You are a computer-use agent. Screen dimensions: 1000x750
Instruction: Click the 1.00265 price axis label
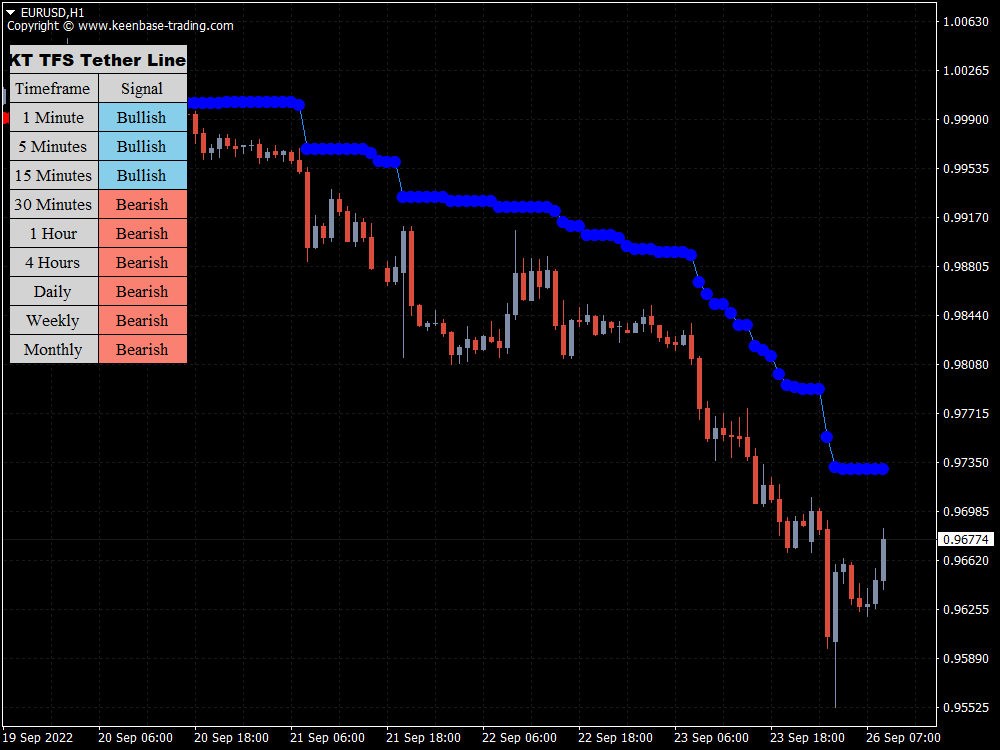[x=966, y=71]
